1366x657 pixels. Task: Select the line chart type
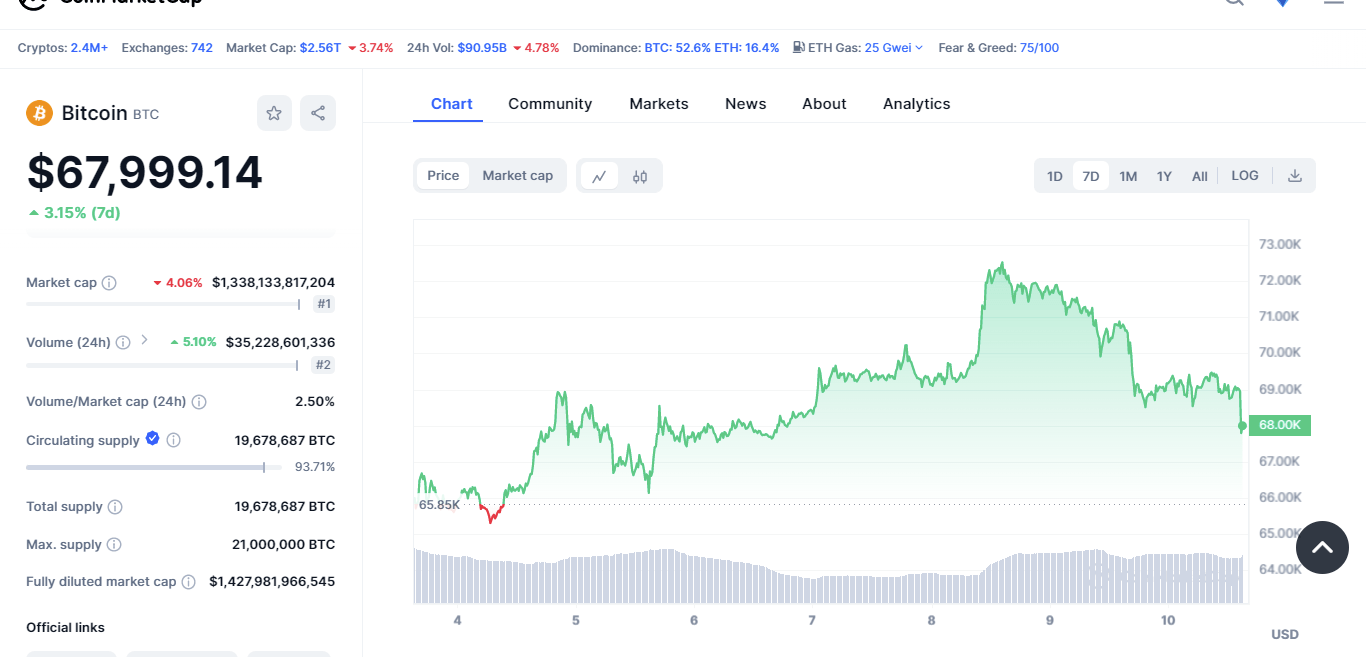coord(599,176)
